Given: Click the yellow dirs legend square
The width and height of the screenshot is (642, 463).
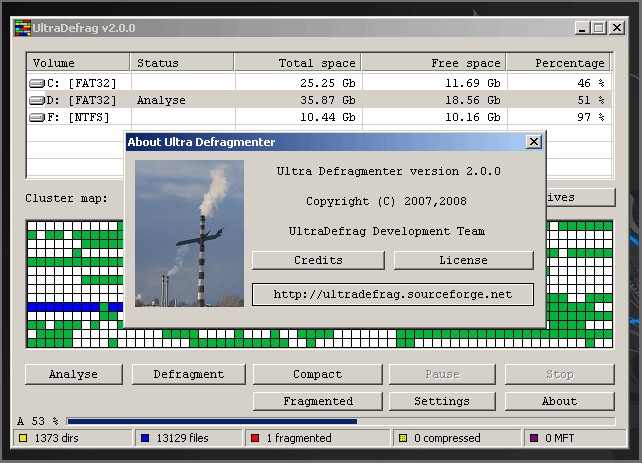Looking at the screenshot, I should (23, 438).
